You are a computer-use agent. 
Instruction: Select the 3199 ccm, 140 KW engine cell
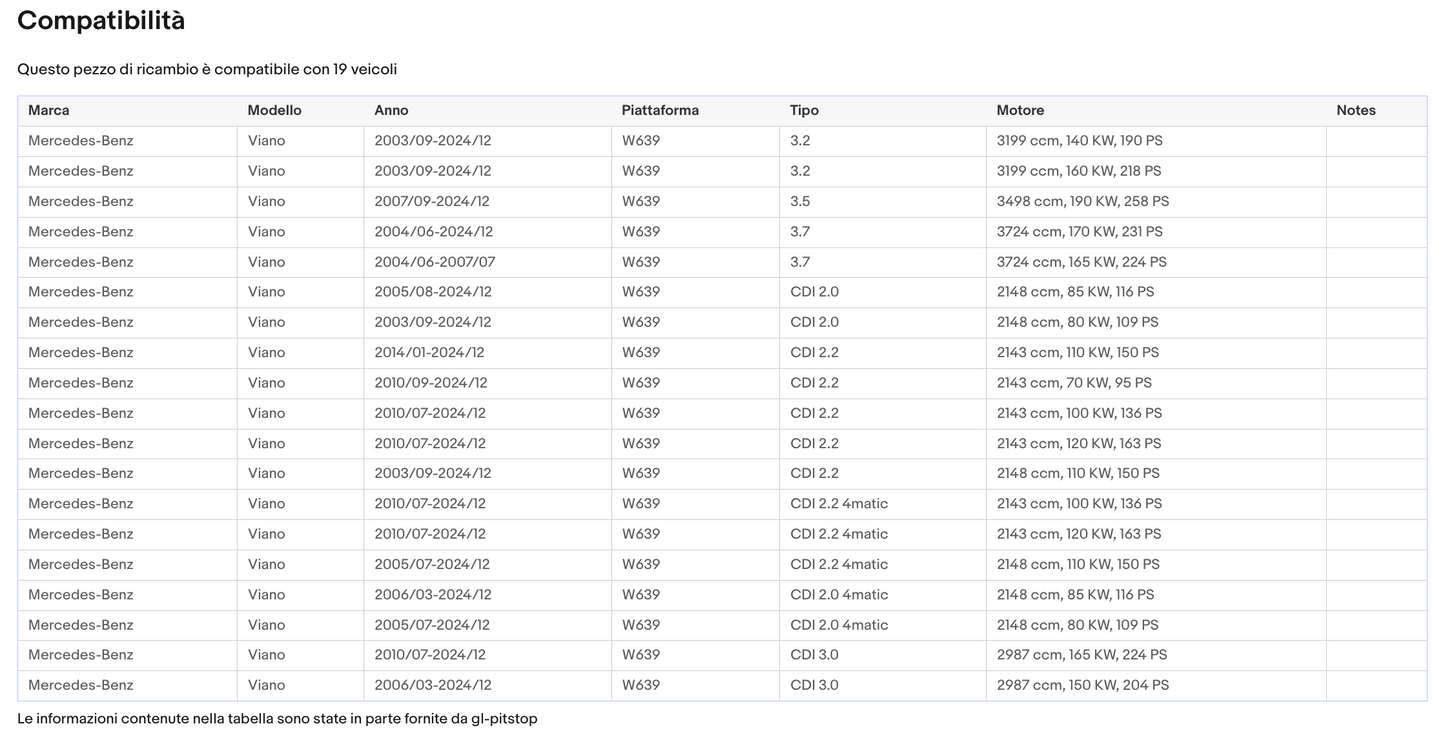click(x=1080, y=141)
